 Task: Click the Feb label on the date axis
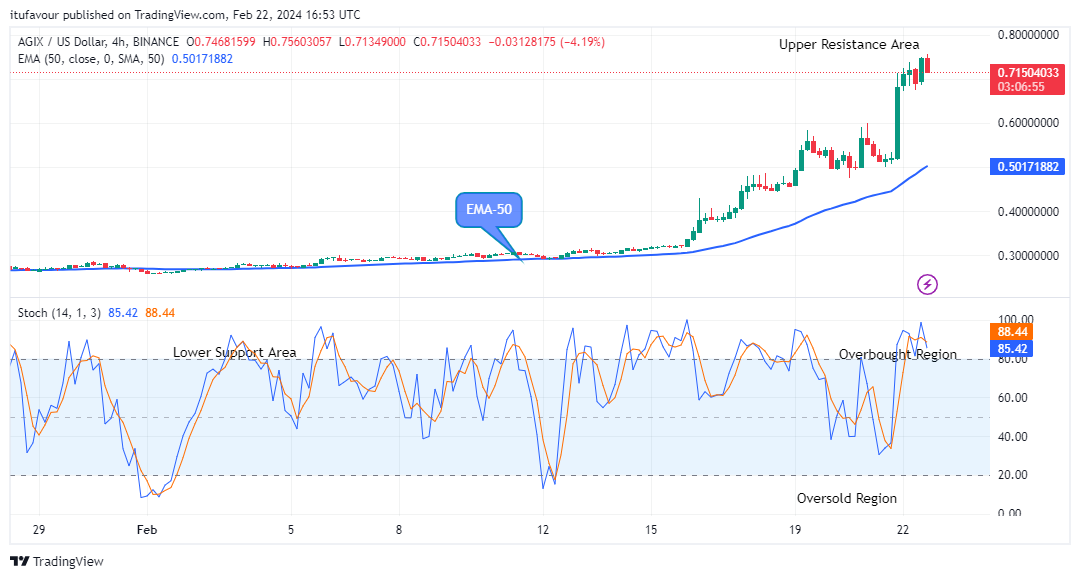[147, 529]
